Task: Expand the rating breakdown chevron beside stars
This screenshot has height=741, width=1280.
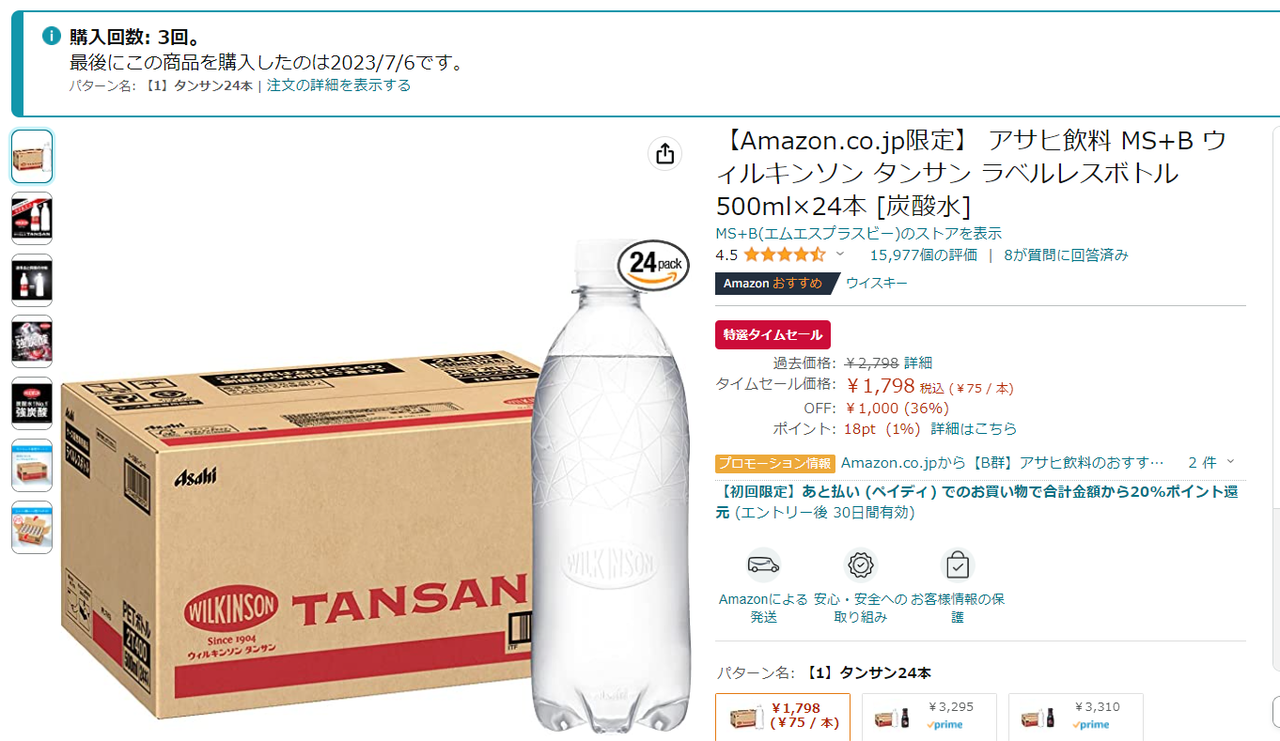Action: pos(840,254)
